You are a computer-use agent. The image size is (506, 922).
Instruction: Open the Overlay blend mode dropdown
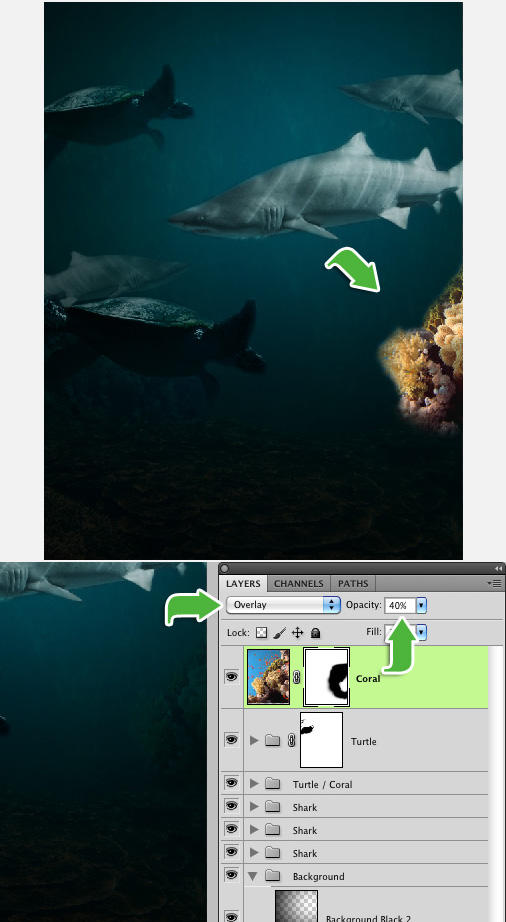(283, 604)
